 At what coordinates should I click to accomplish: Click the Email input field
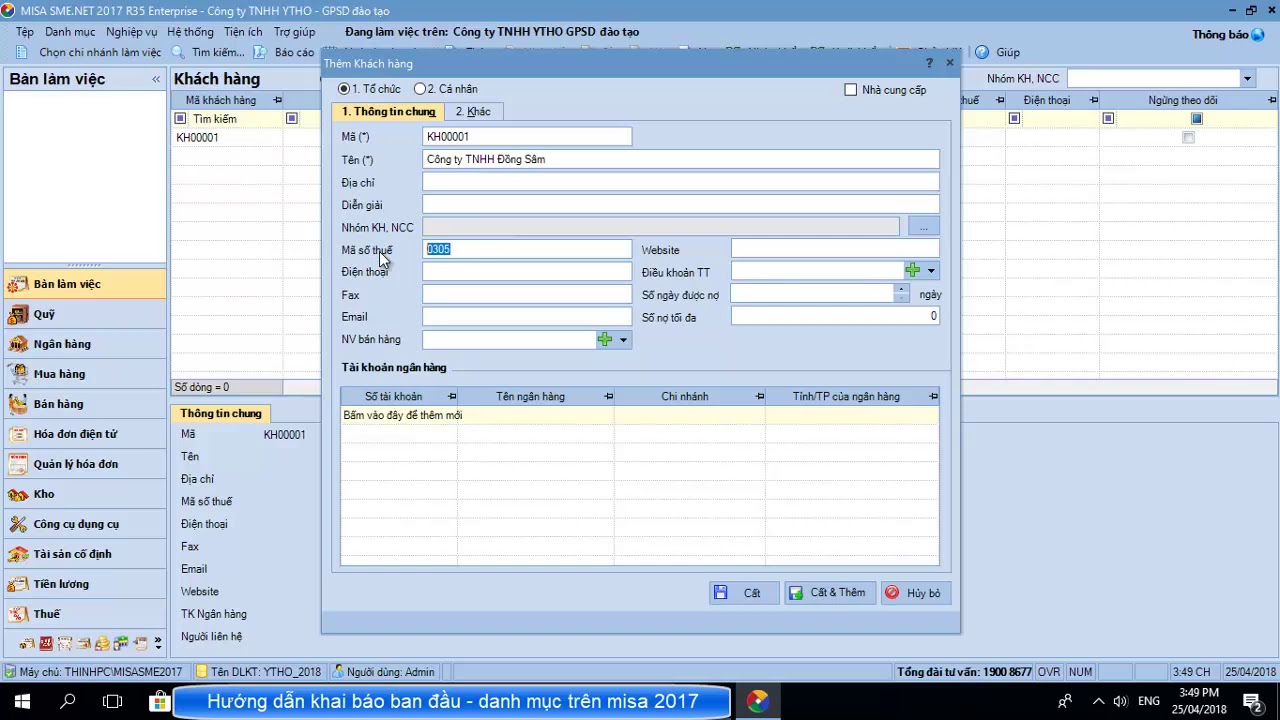pyautogui.click(x=527, y=317)
